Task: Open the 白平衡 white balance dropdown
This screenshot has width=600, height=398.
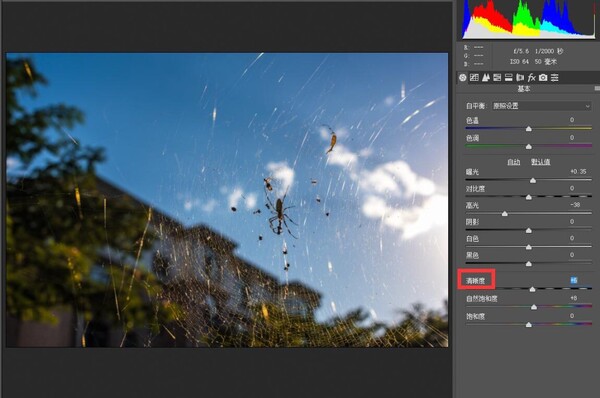Action: click(541, 106)
